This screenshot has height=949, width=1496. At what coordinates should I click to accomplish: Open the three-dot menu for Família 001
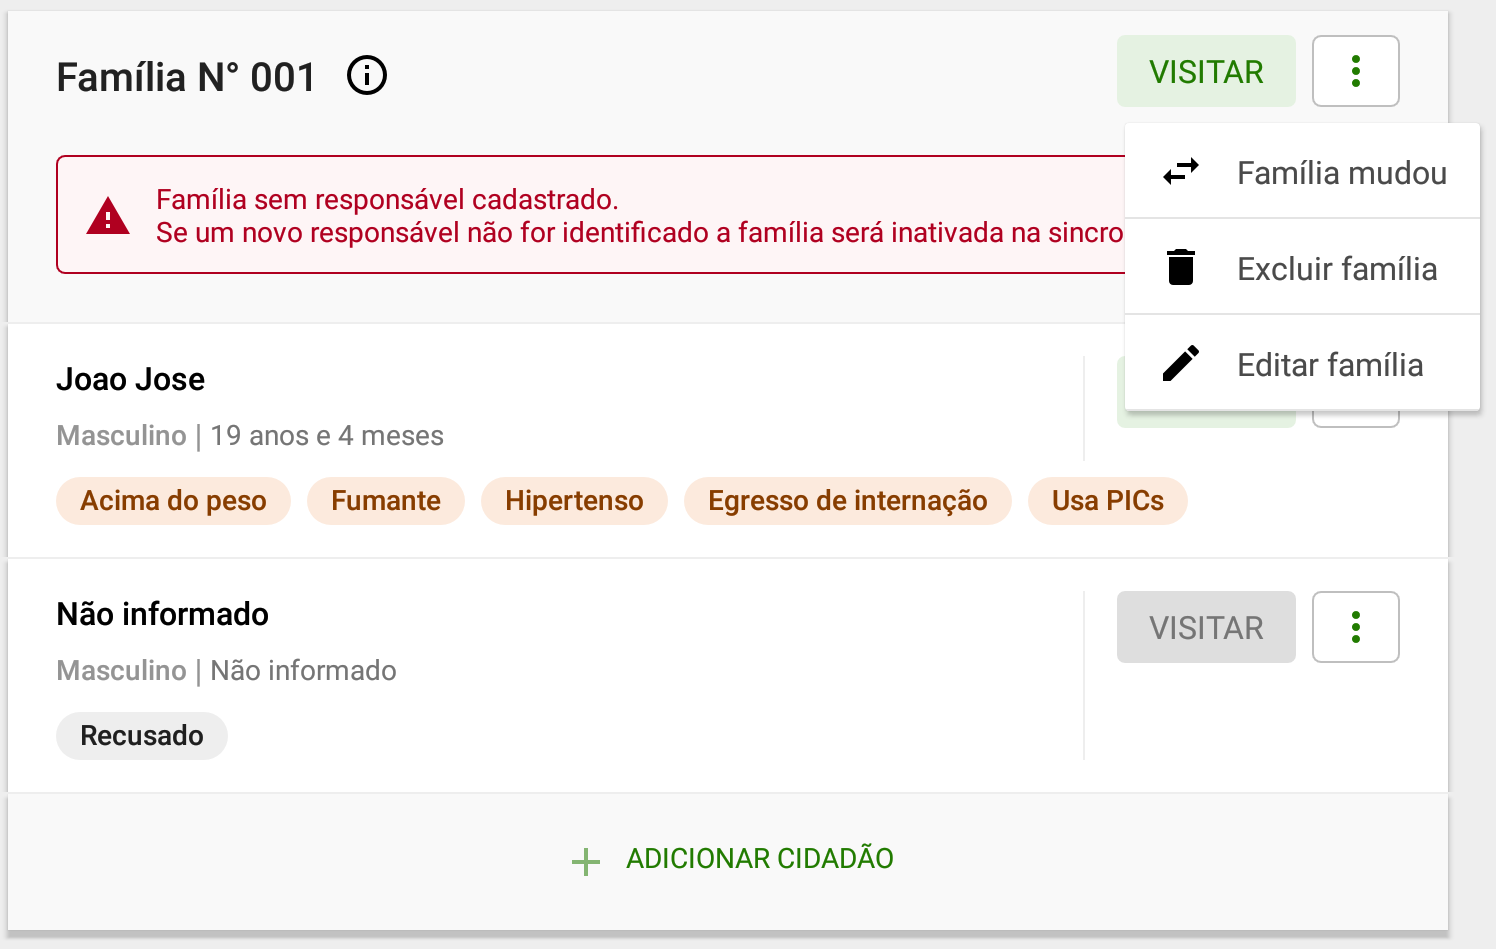[1356, 71]
